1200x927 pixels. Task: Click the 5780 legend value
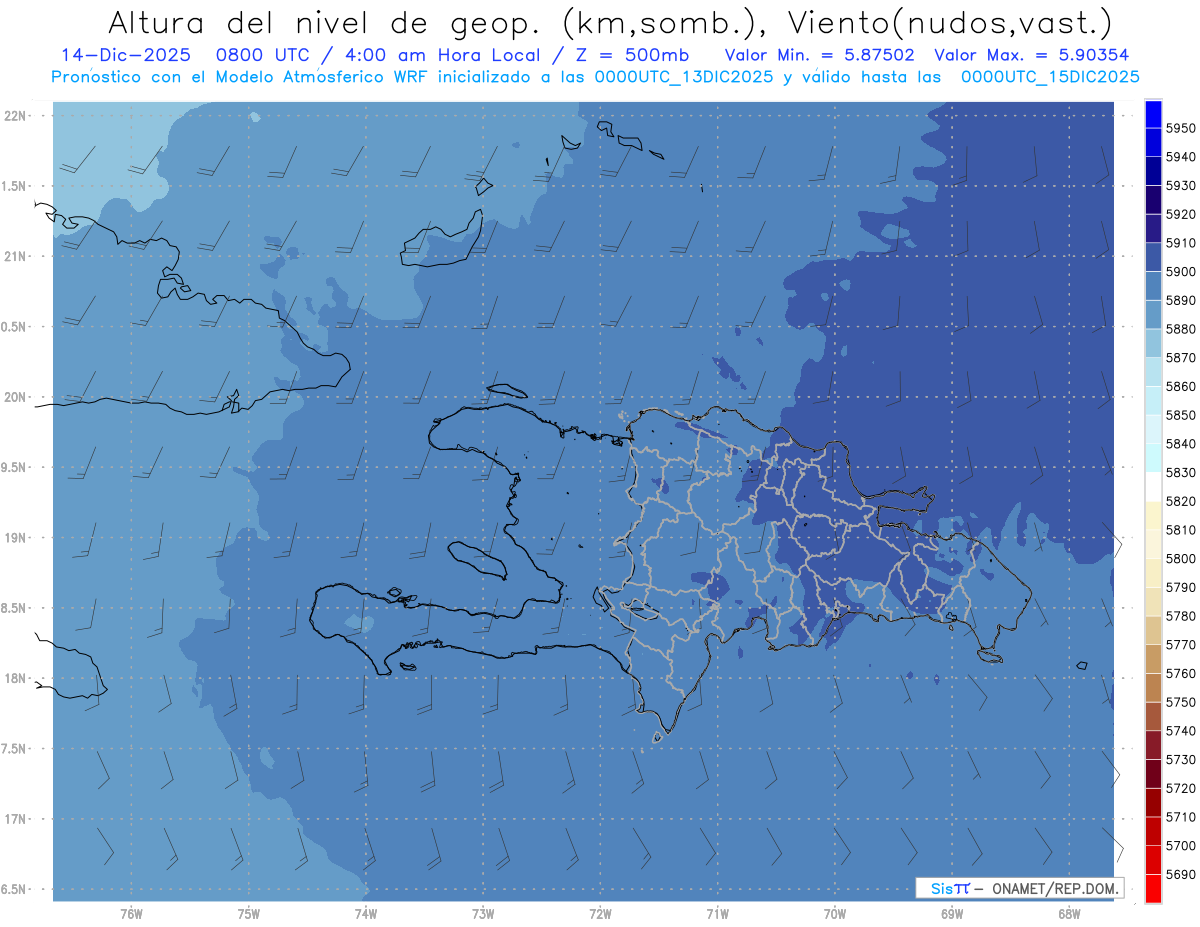coord(1180,616)
